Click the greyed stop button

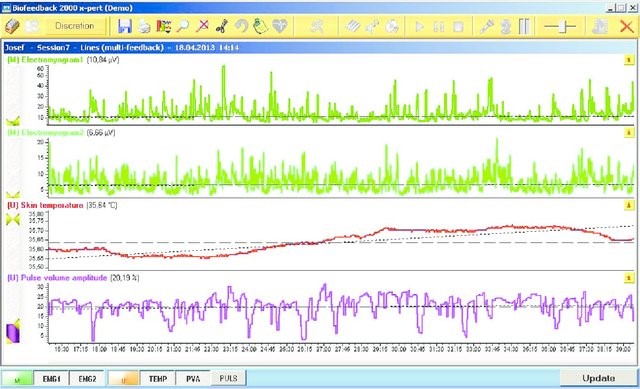[458, 27]
